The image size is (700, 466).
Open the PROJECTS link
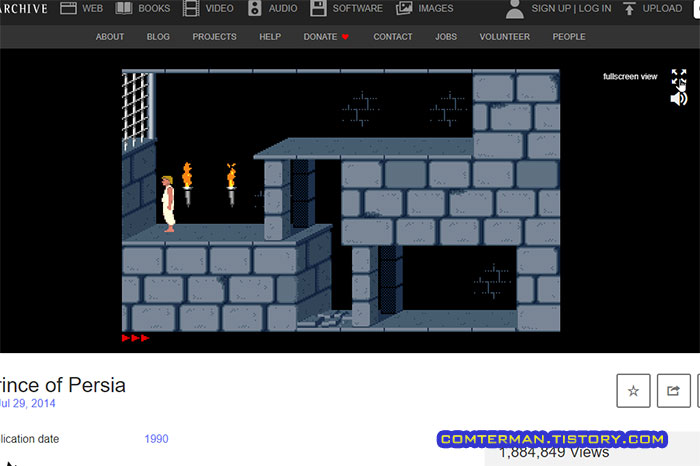tap(214, 37)
